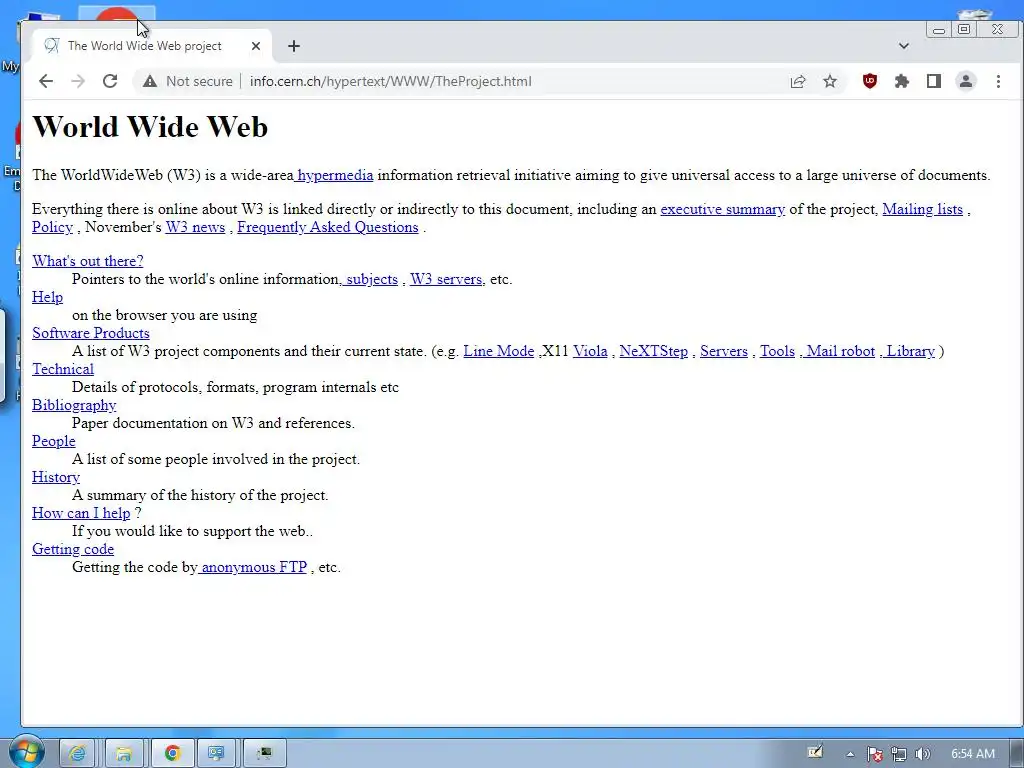Click the How can I help link
The height and width of the screenshot is (768, 1024).
tap(81, 513)
